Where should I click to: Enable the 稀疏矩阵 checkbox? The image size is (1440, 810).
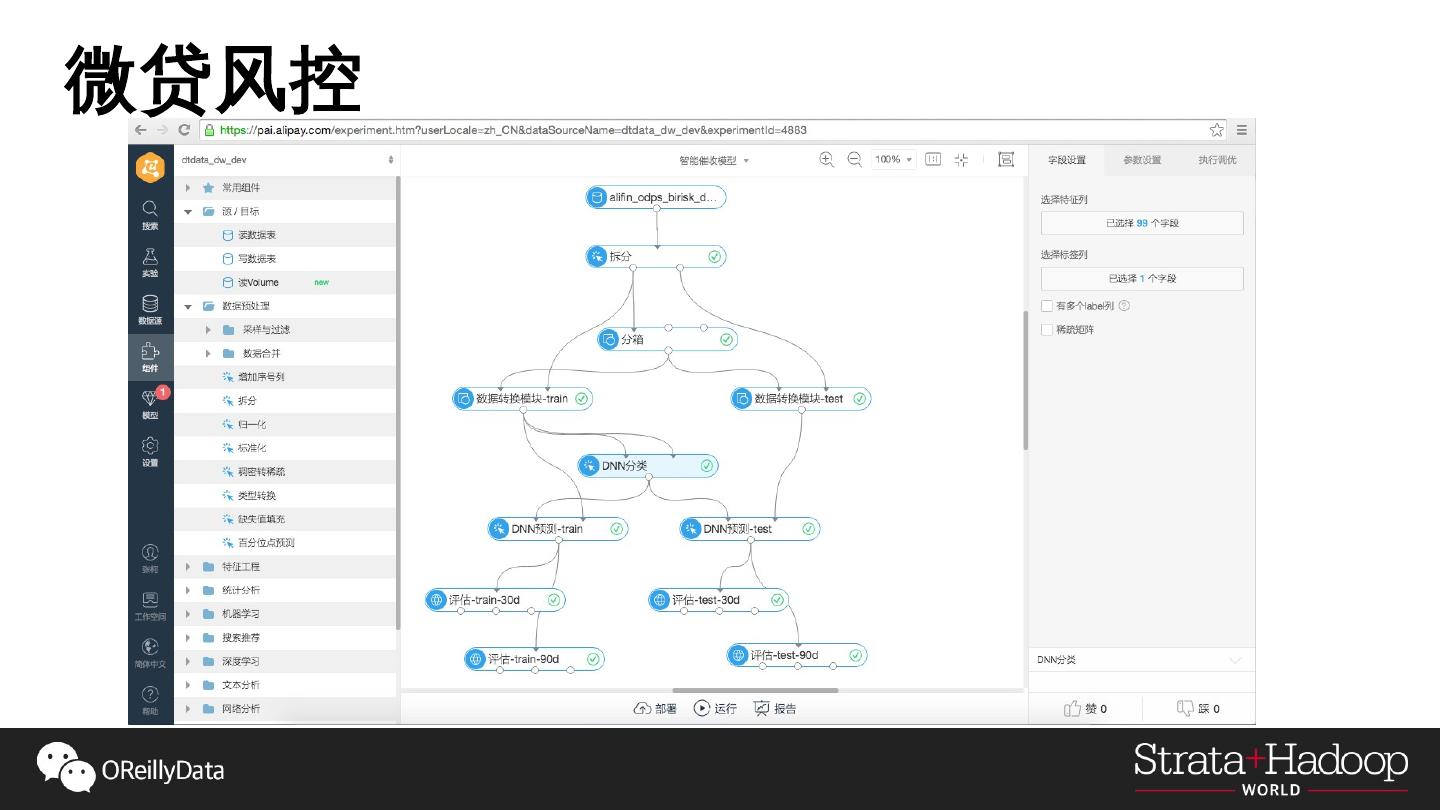[x=1047, y=330]
